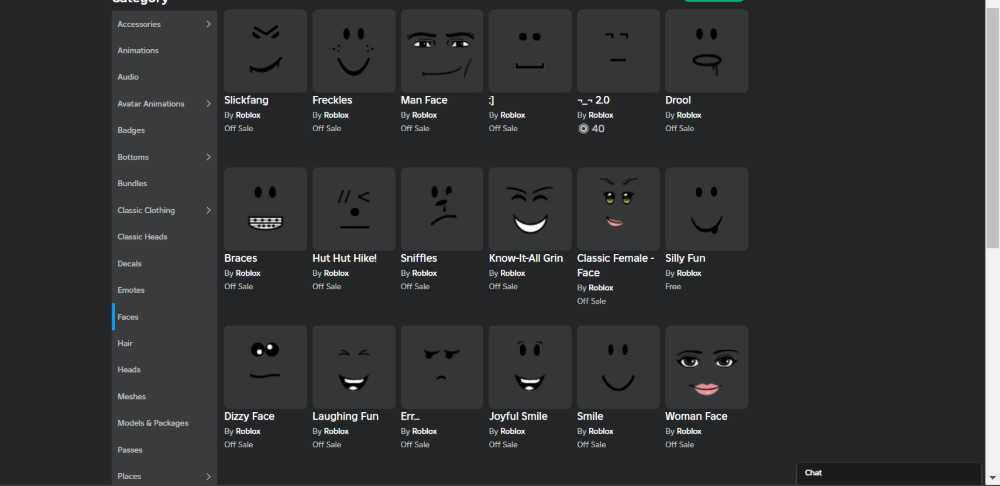Open the Know-It-All Grin face thumbnail
This screenshot has height=486, width=1000.
coord(530,209)
